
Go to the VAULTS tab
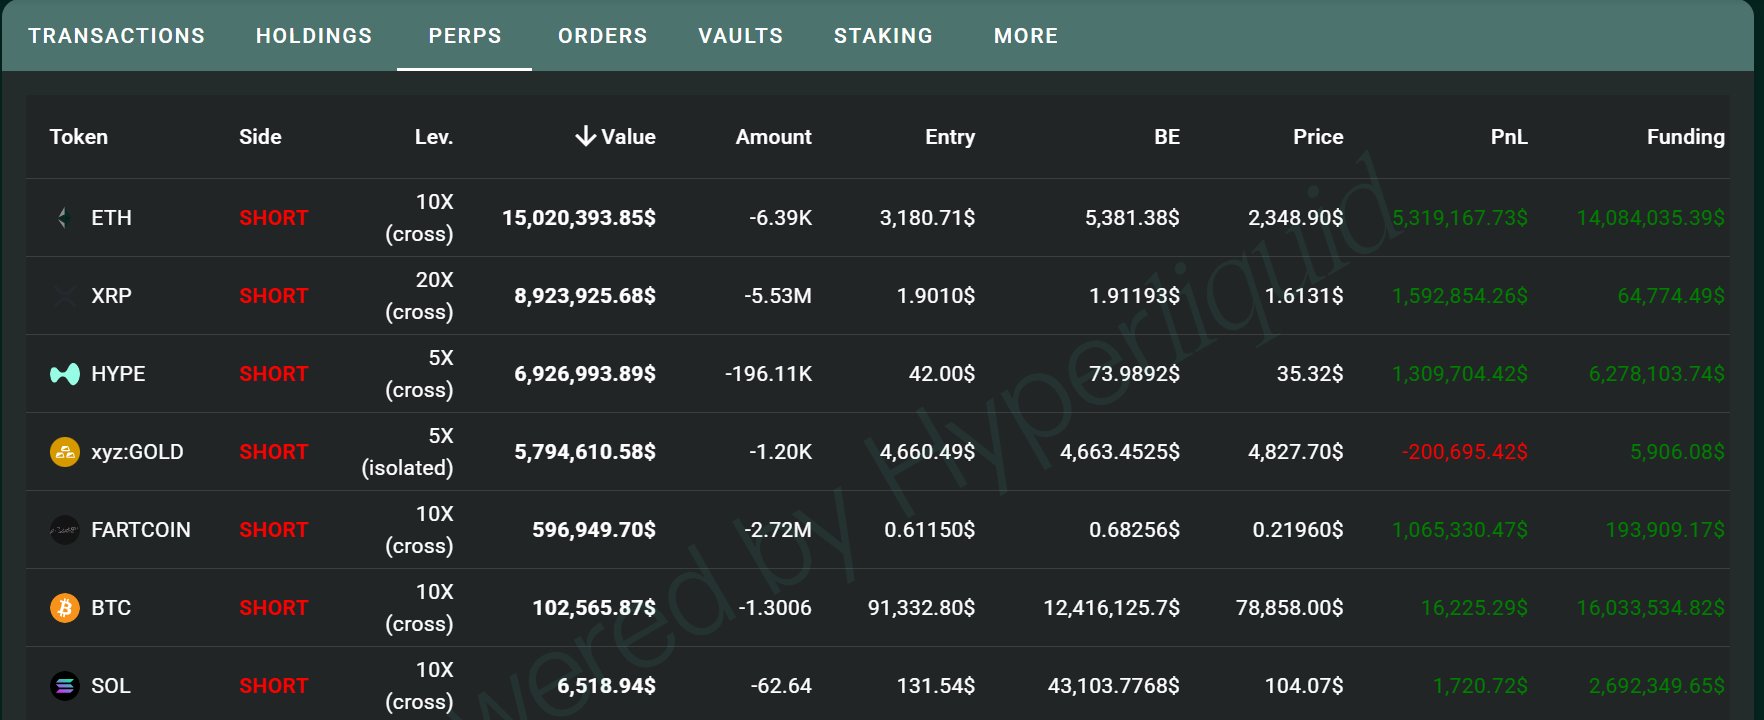pyautogui.click(x=740, y=36)
